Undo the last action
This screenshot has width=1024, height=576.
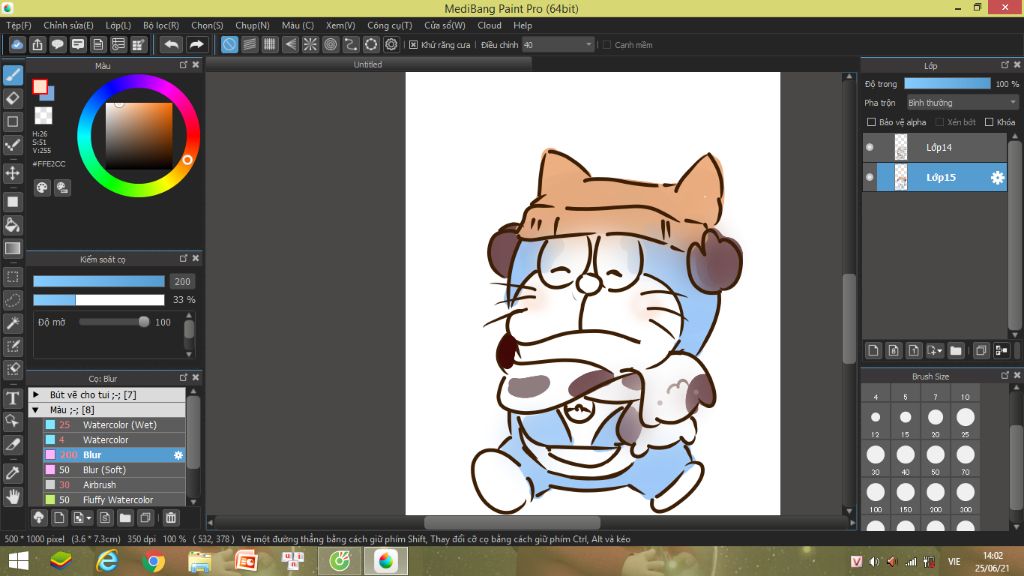171,44
